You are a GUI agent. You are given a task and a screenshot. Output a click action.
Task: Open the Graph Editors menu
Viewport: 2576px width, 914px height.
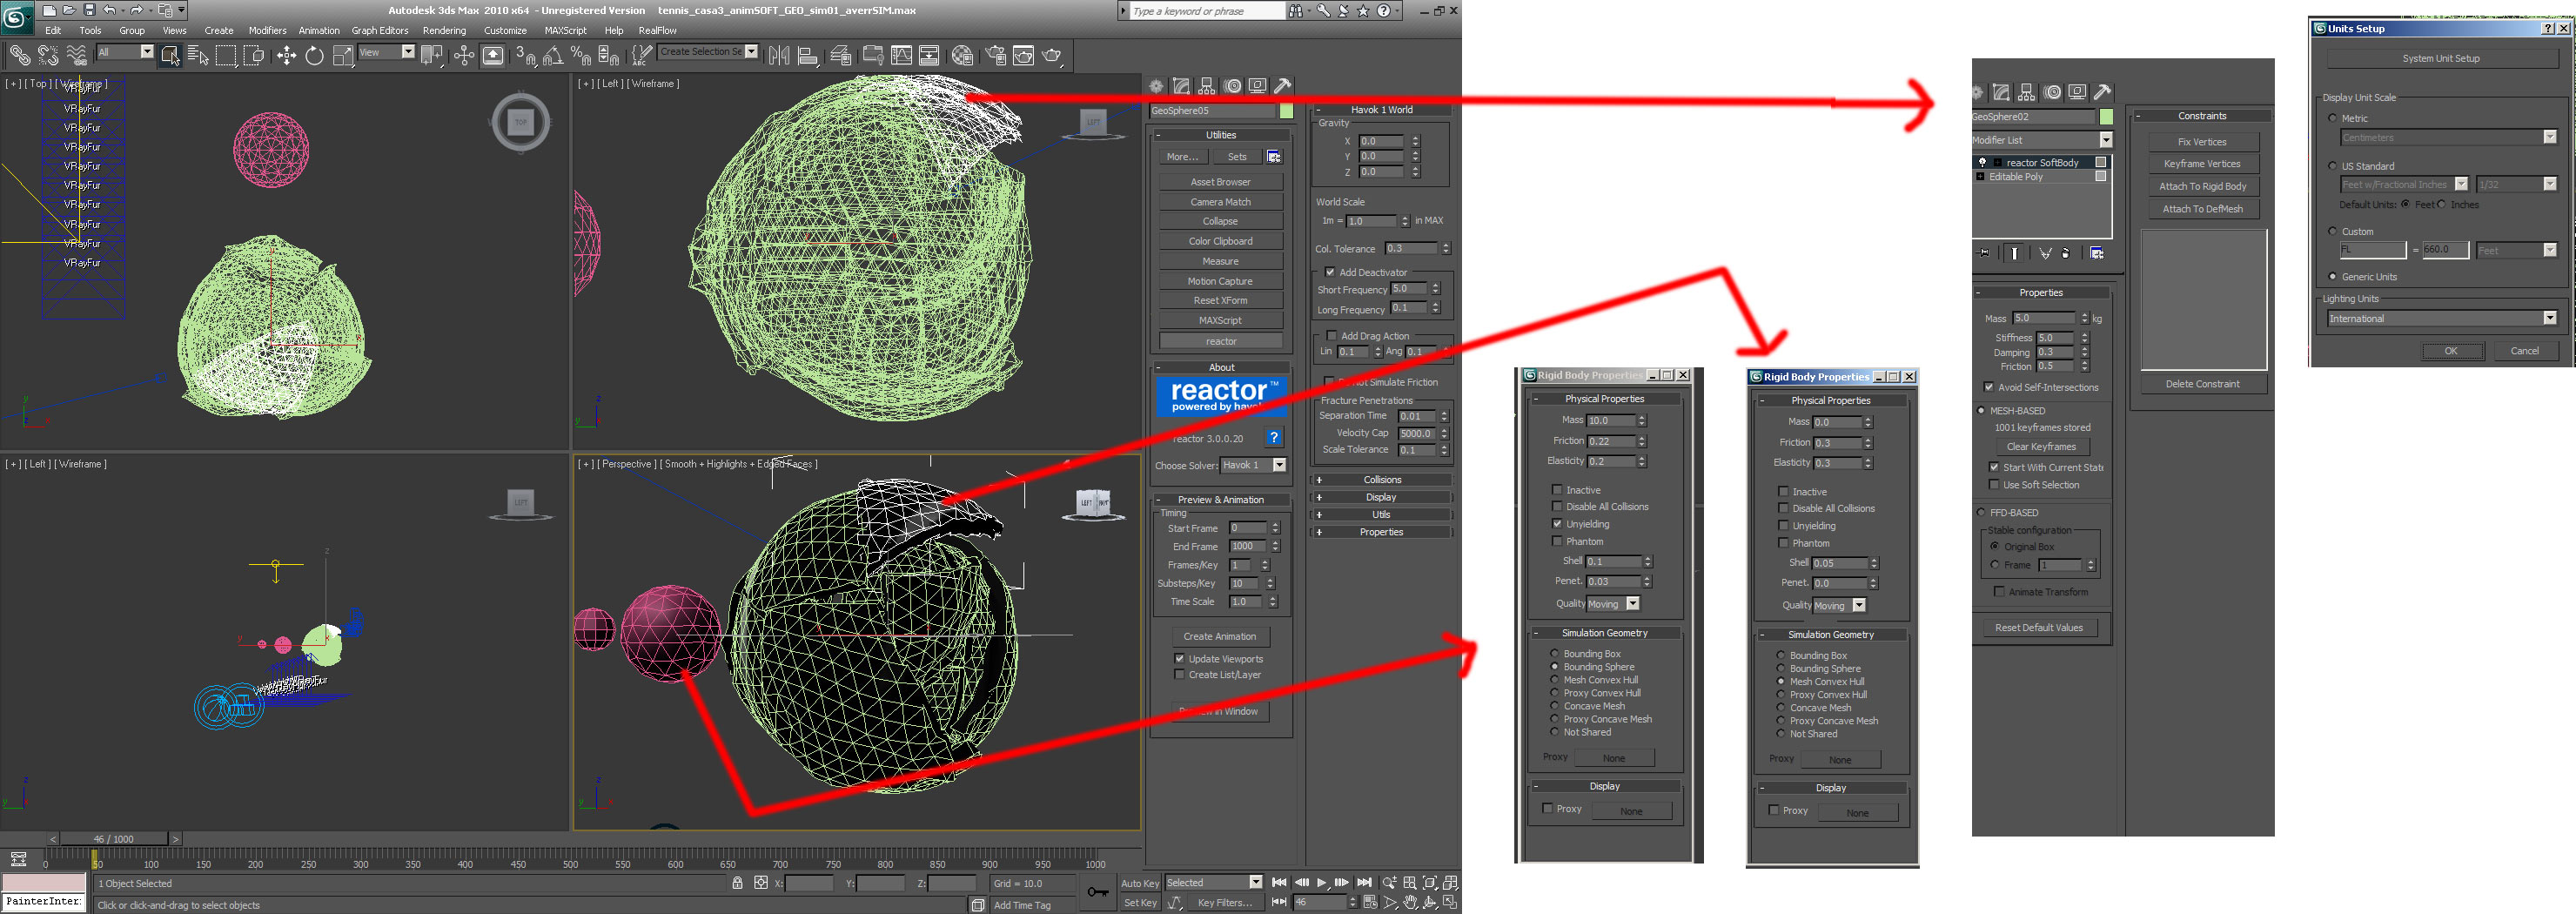point(380,30)
